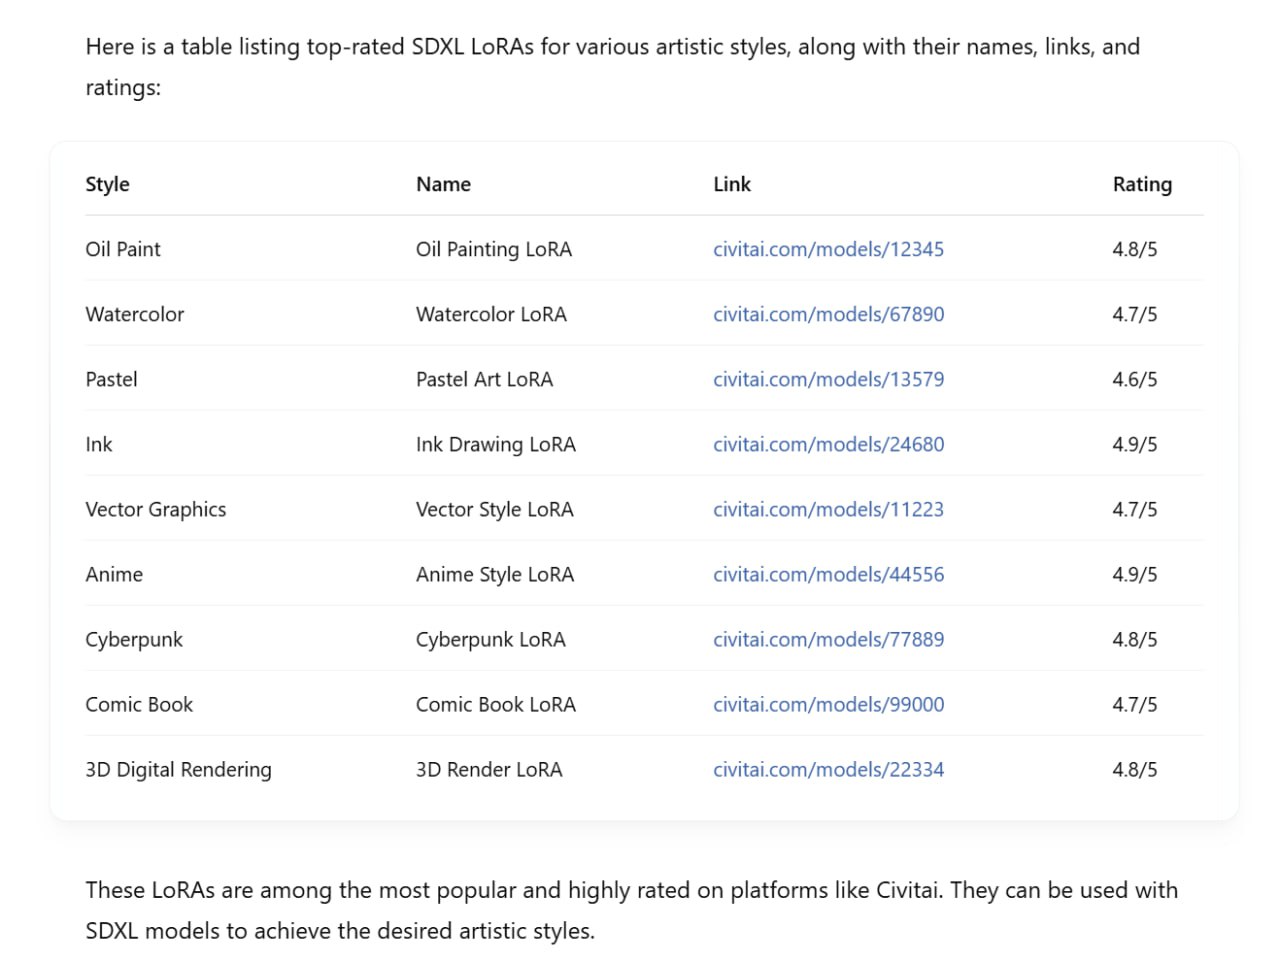Click the Anime style cell
Screen dimensions: 1280x961
[x=114, y=574]
